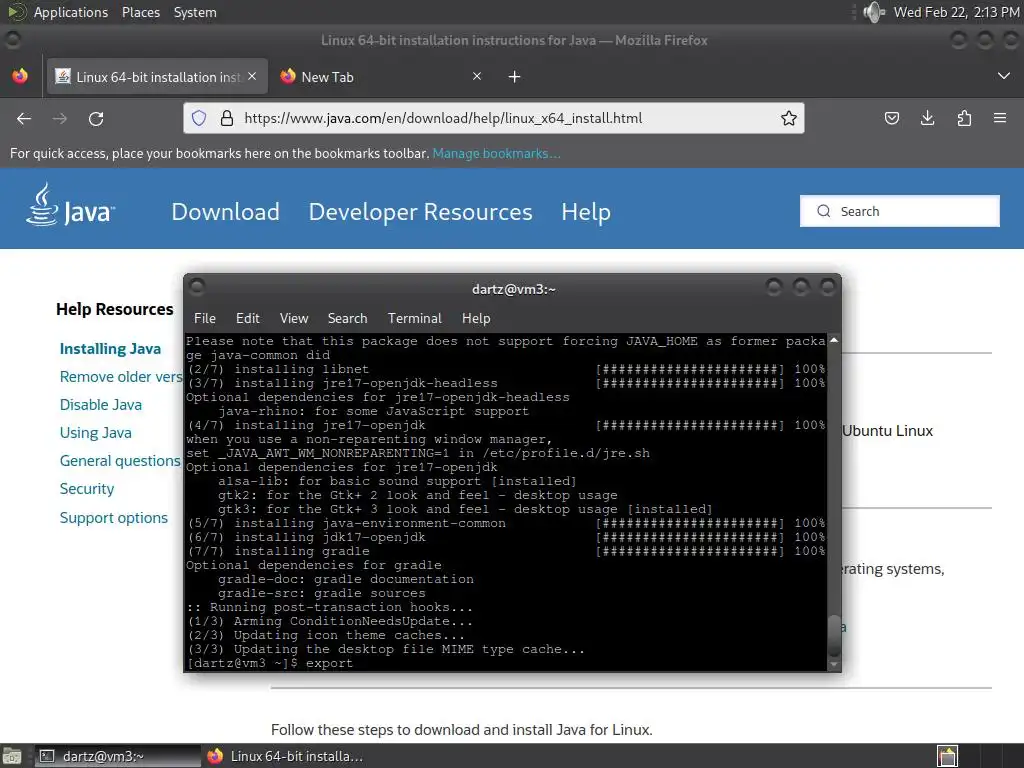The image size is (1024, 768).
Task: Click the terminal prompt line with export
Action: [270, 663]
